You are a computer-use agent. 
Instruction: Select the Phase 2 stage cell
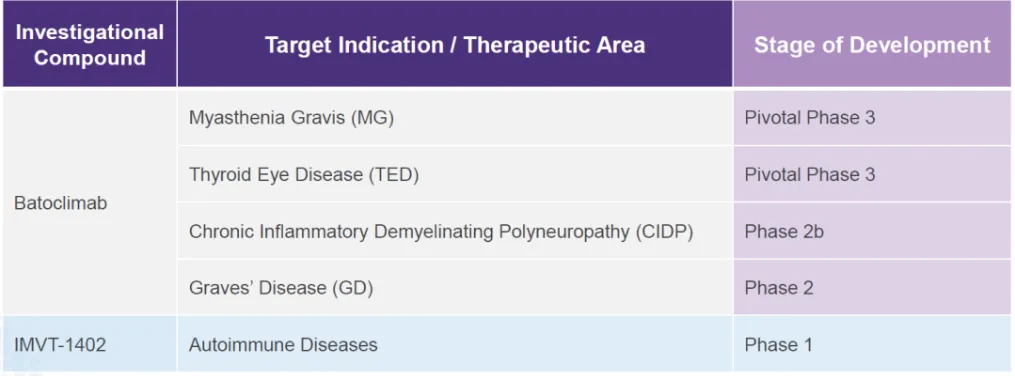click(x=872, y=287)
